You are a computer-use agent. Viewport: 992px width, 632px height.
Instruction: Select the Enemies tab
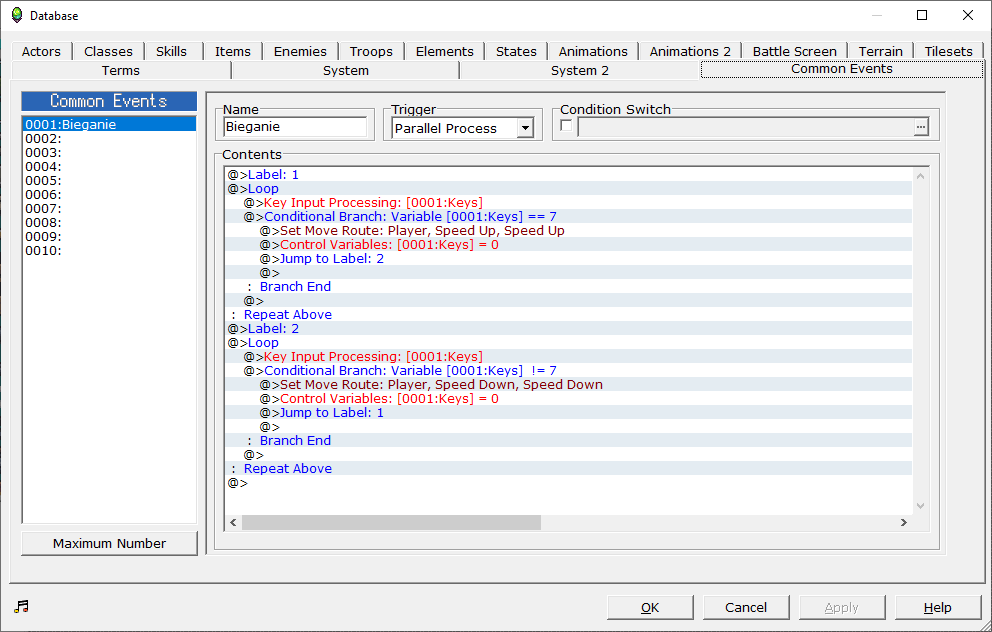(x=300, y=51)
